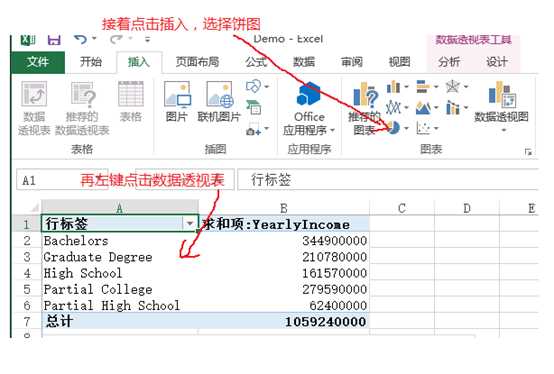The width and height of the screenshot is (554, 374).
Task: Take a screenshot with the camera icon
Action: (x=253, y=130)
